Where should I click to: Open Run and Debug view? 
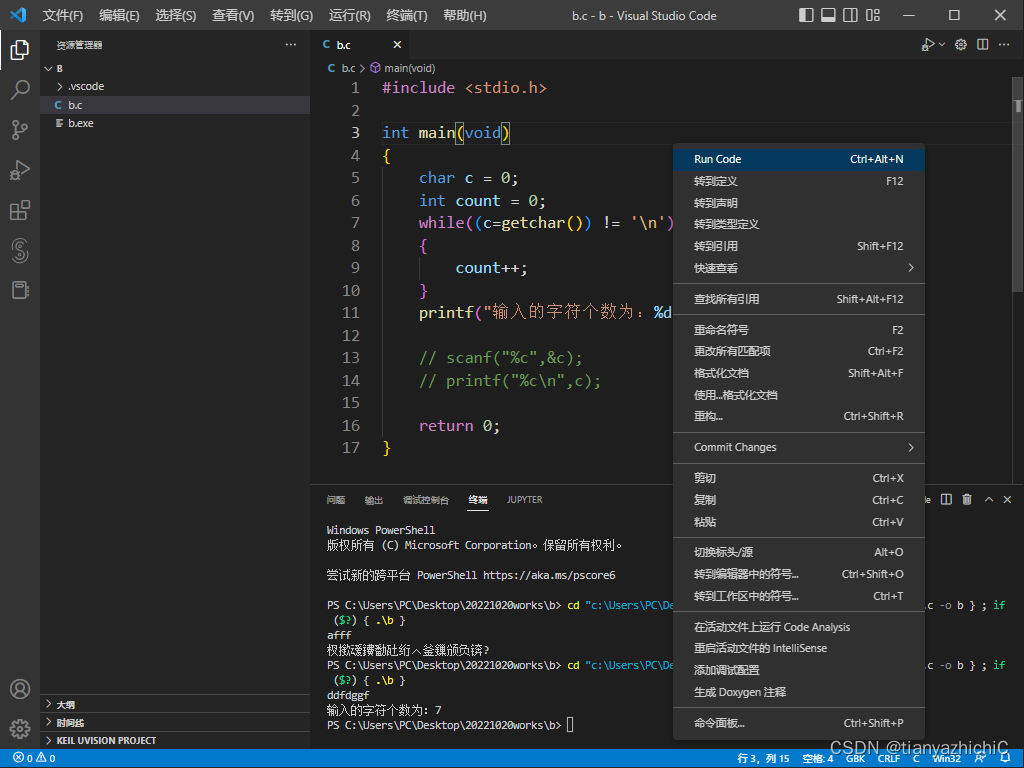tap(20, 170)
